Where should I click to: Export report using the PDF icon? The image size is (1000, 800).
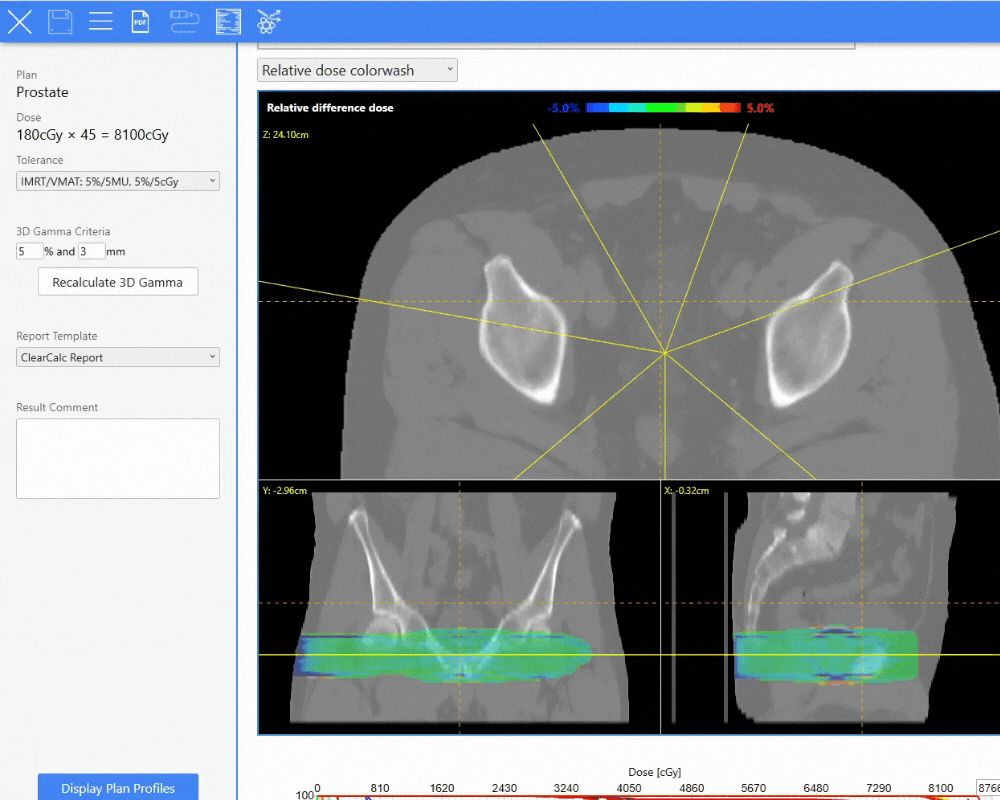tap(141, 21)
